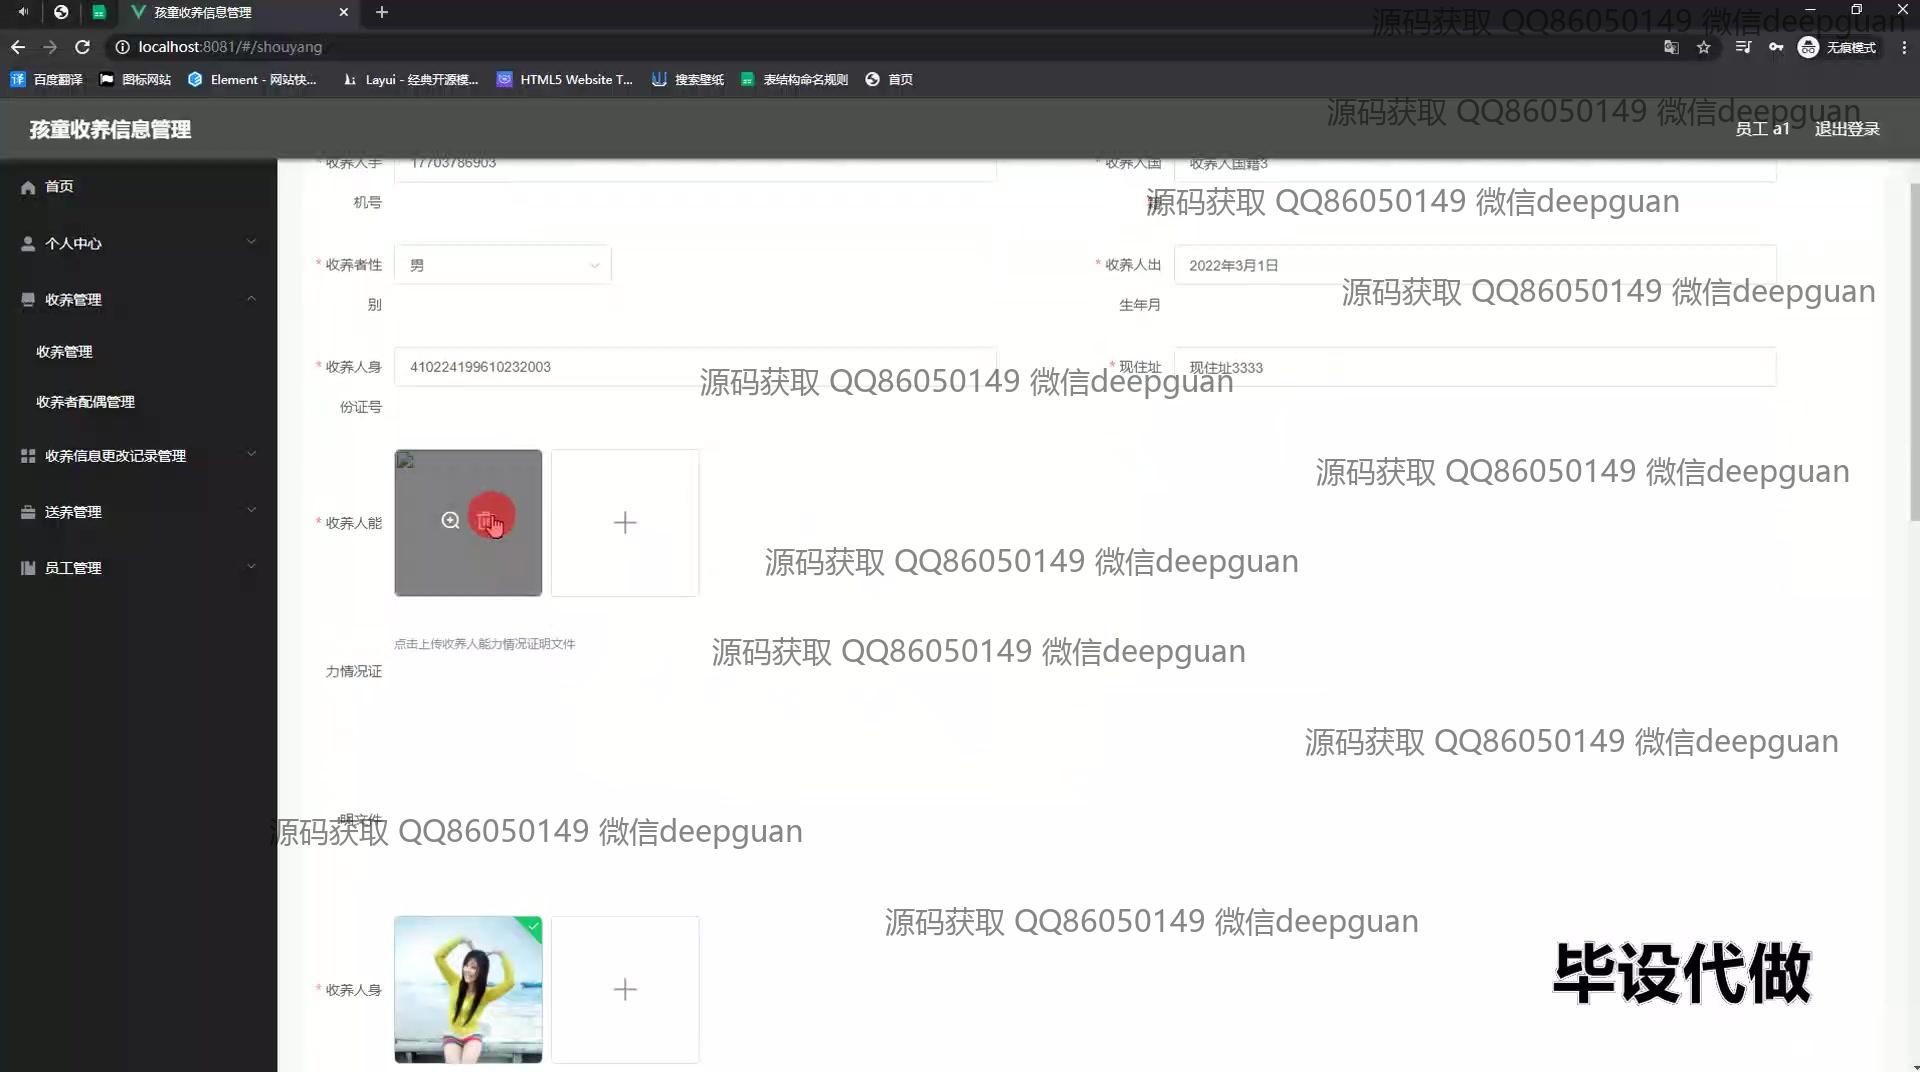
Task: Click the translate page icon in address bar
Action: tap(1671, 47)
